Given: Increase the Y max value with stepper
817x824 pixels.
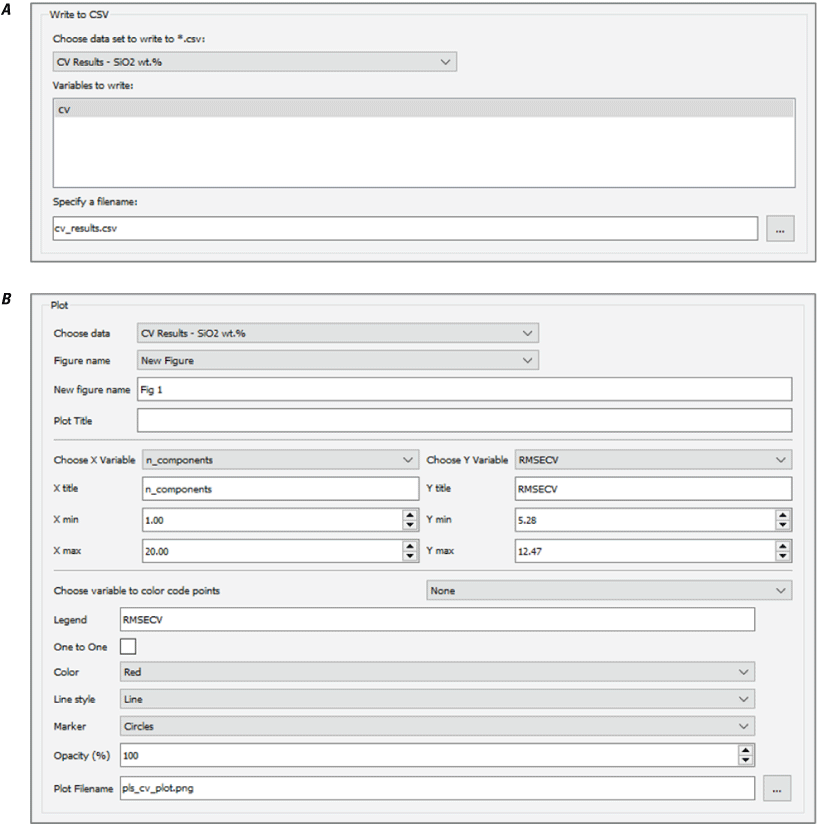Looking at the screenshot, I should pyautogui.click(x=783, y=546).
